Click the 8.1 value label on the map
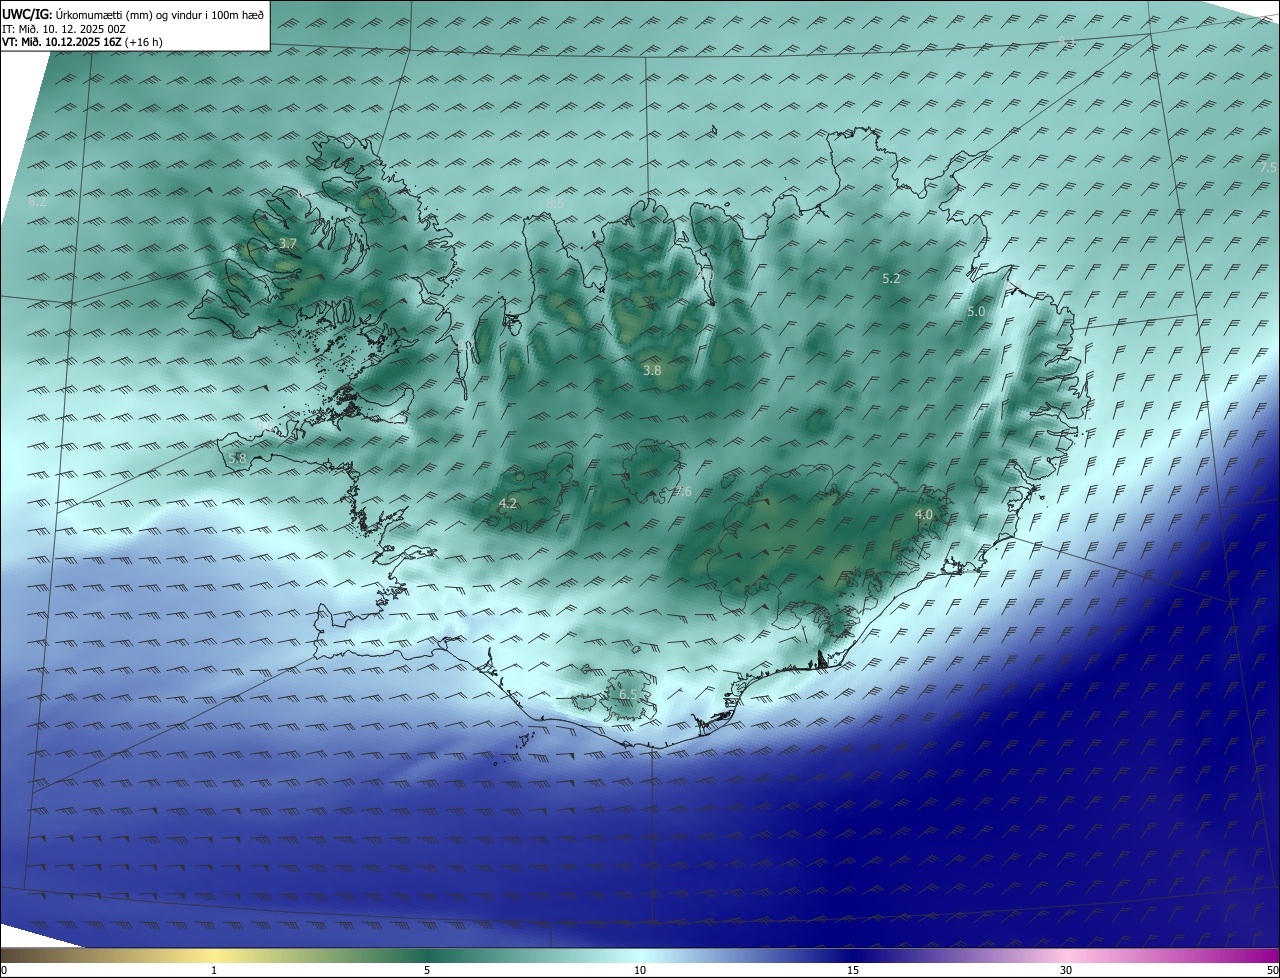Image resolution: width=1280 pixels, height=978 pixels. (1066, 41)
